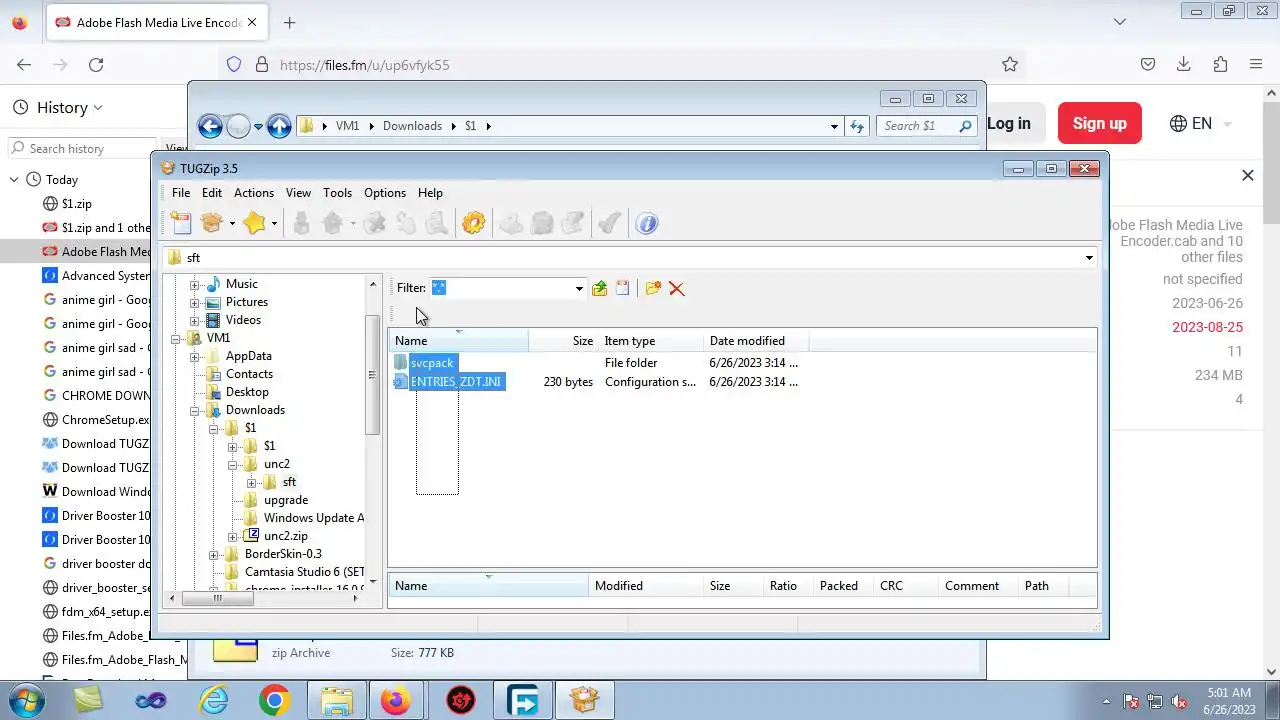The width and height of the screenshot is (1280, 720).
Task: Click the Firefox reload page icon
Action: (96, 64)
